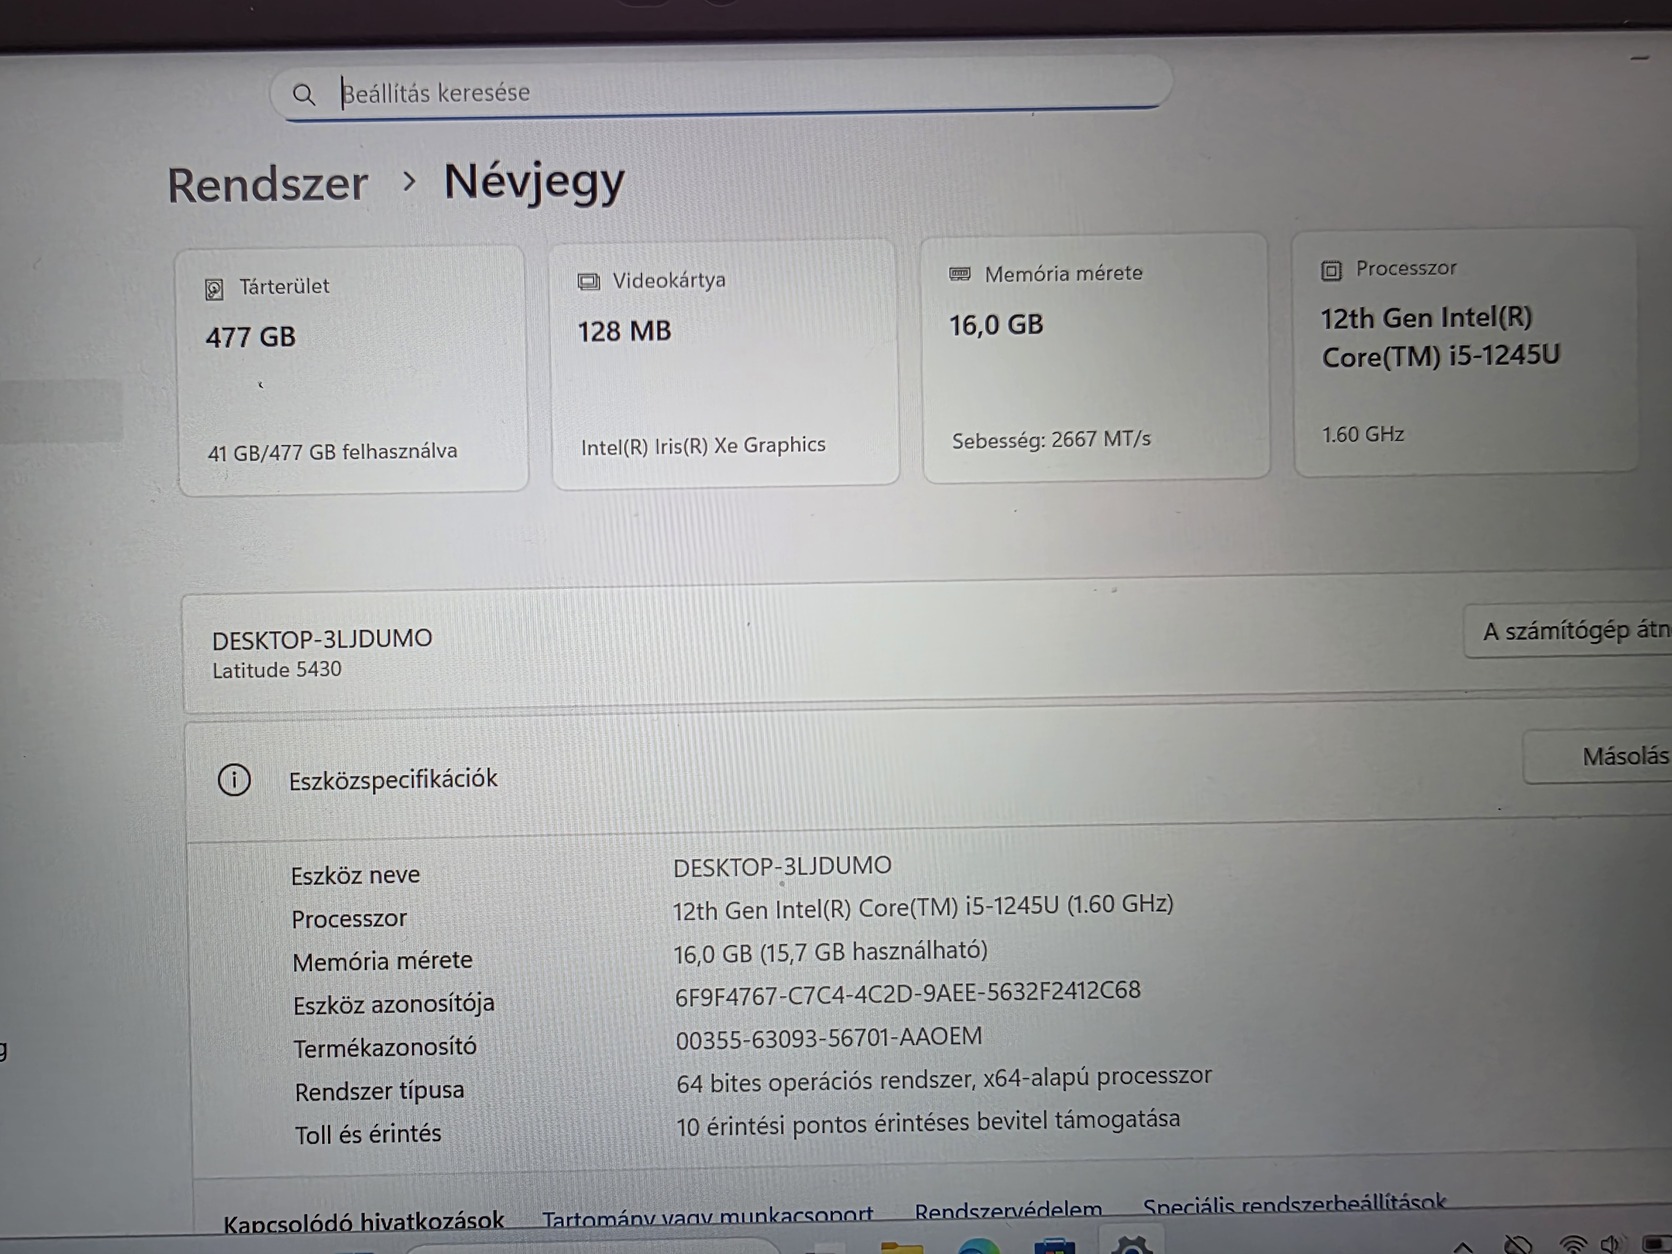Click the Másolás copy button
The width and height of the screenshot is (1672, 1254).
[1598, 756]
